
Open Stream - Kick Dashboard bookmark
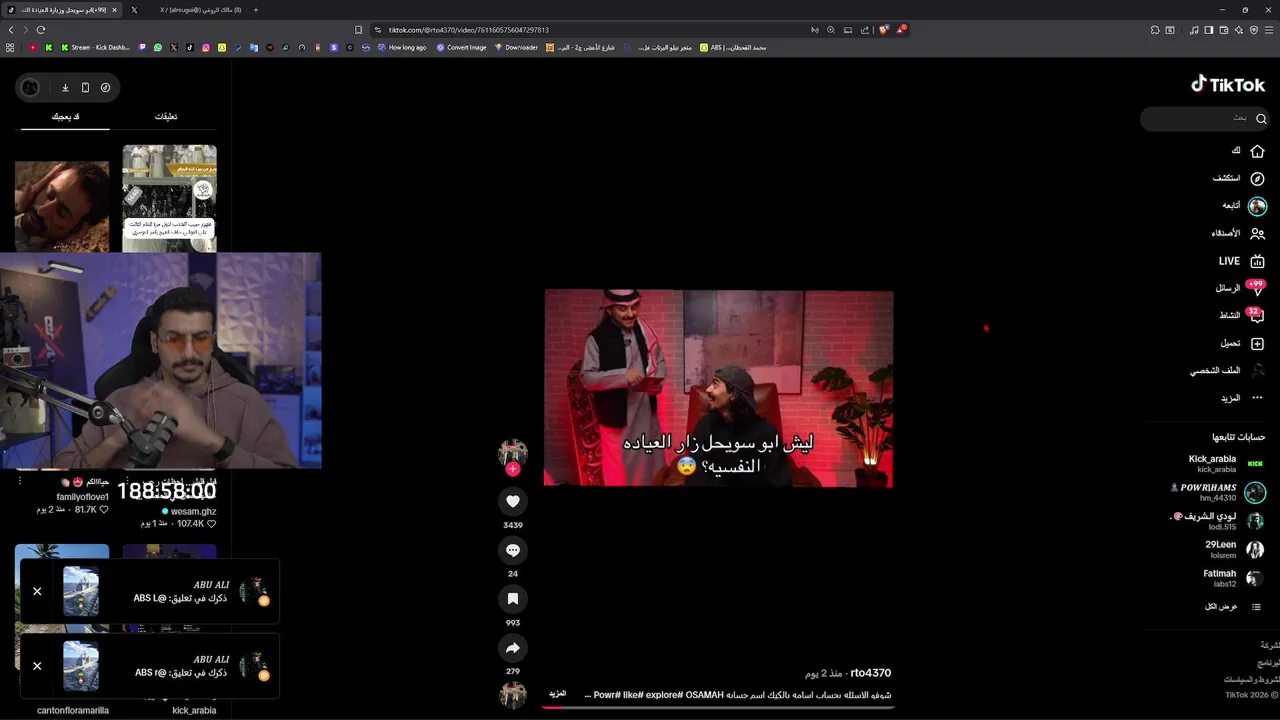96,47
